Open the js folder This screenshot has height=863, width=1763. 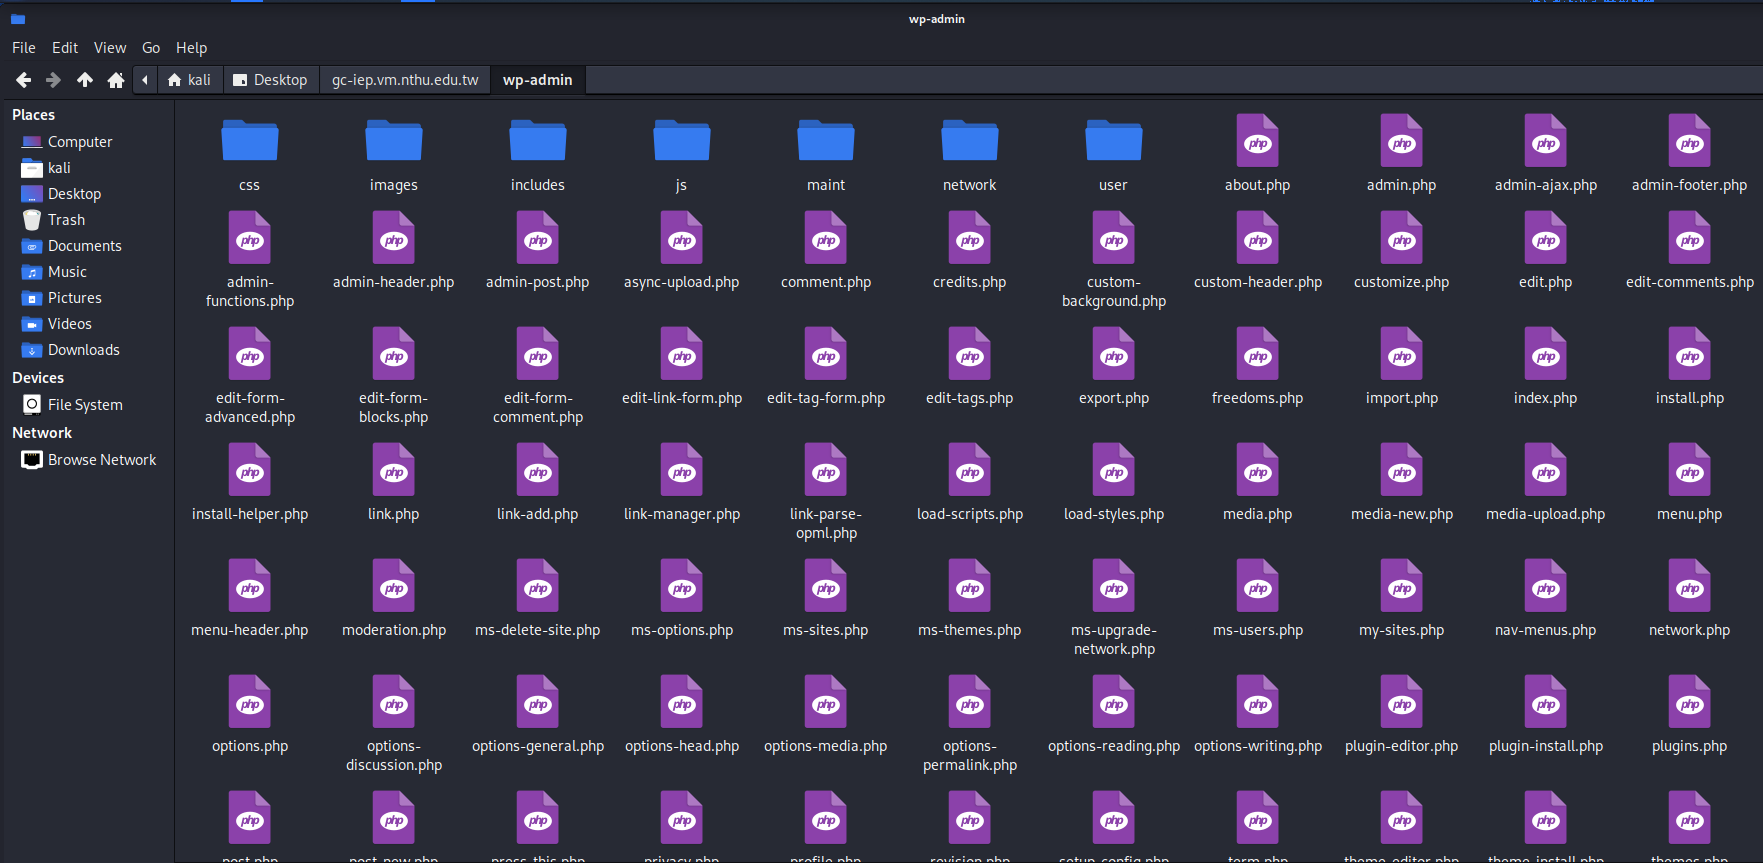(682, 140)
